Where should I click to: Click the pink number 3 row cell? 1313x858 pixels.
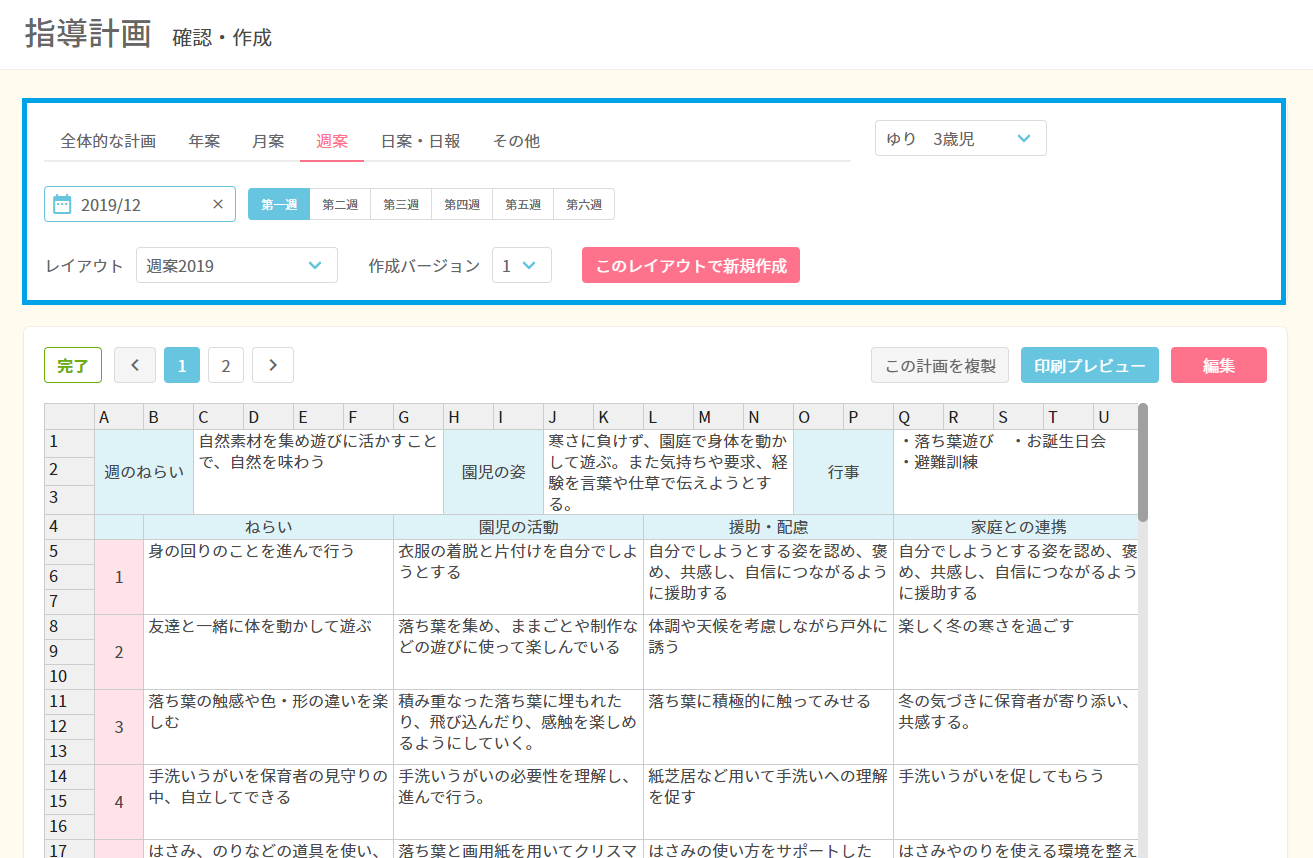[x=119, y=727]
